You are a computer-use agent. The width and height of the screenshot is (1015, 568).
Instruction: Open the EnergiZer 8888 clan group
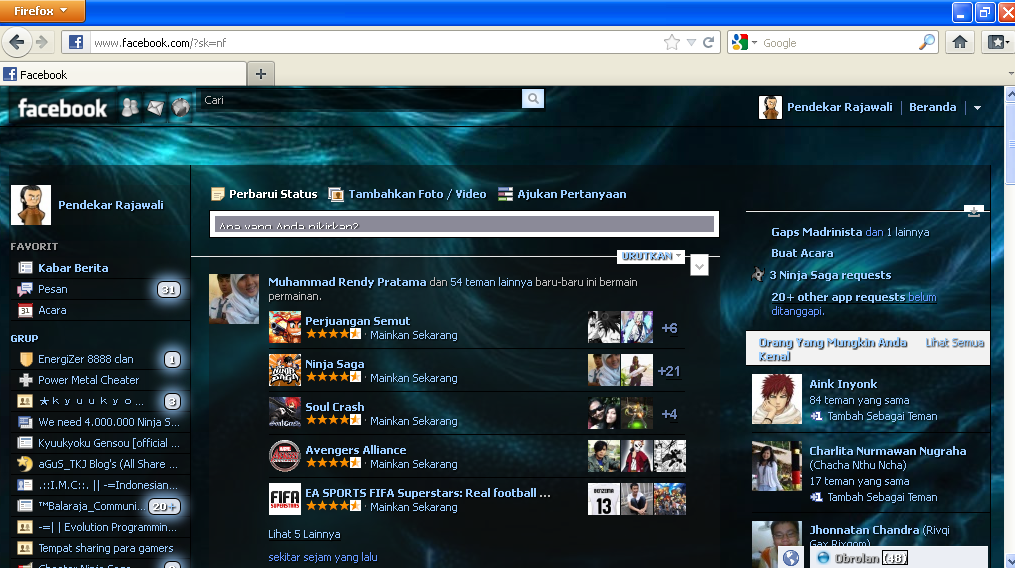85,359
